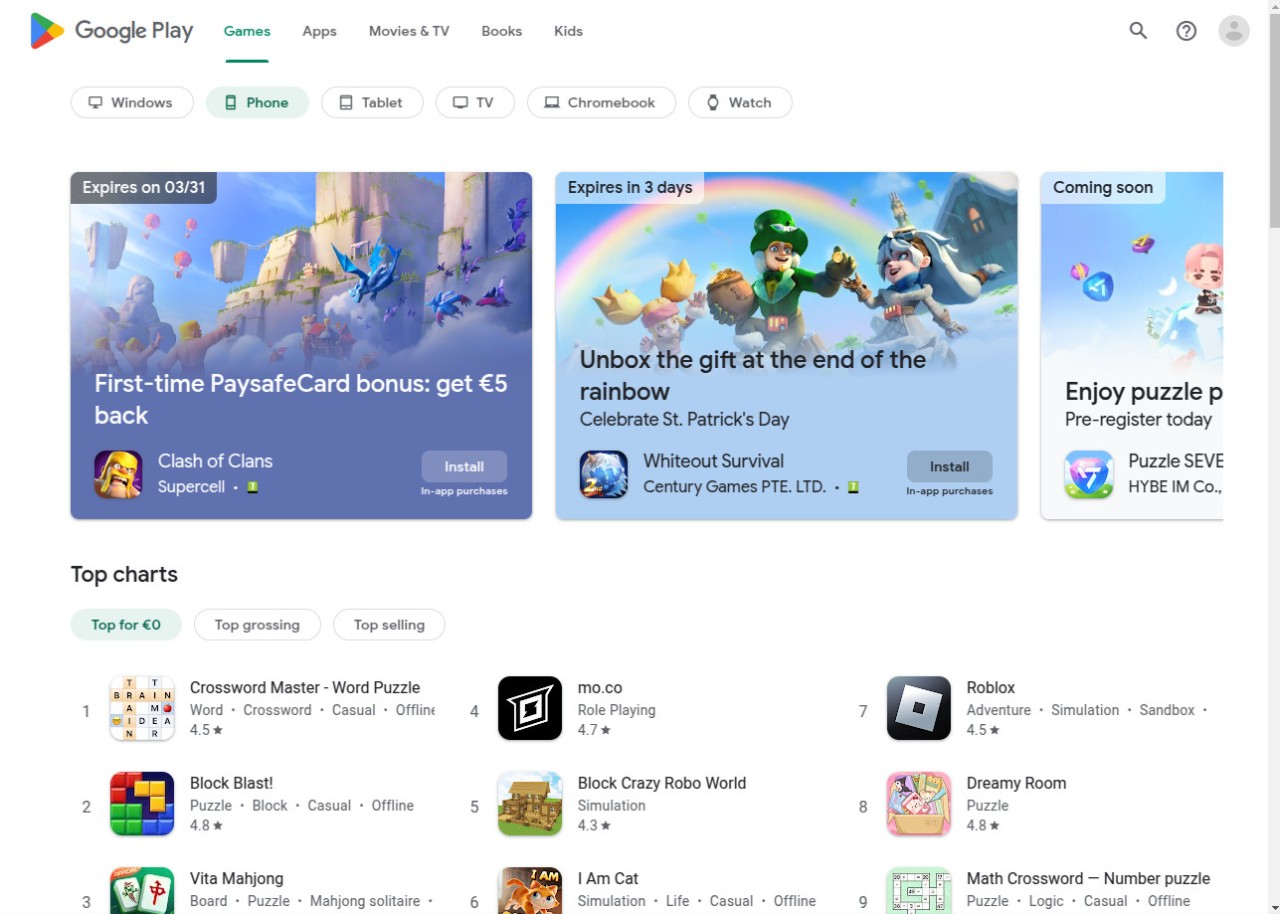Select the TV device filter chip
This screenshot has height=914, width=1280.
click(x=475, y=102)
